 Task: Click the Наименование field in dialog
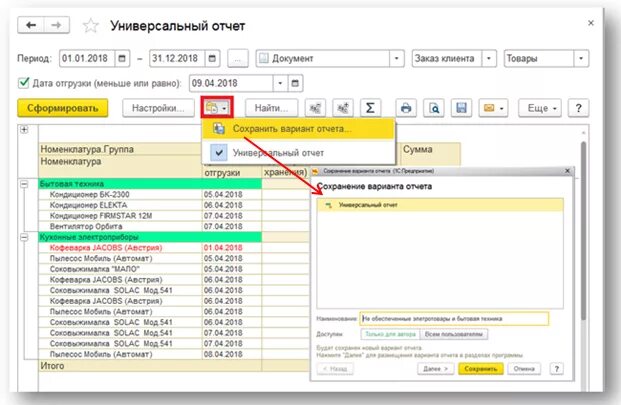tap(454, 319)
